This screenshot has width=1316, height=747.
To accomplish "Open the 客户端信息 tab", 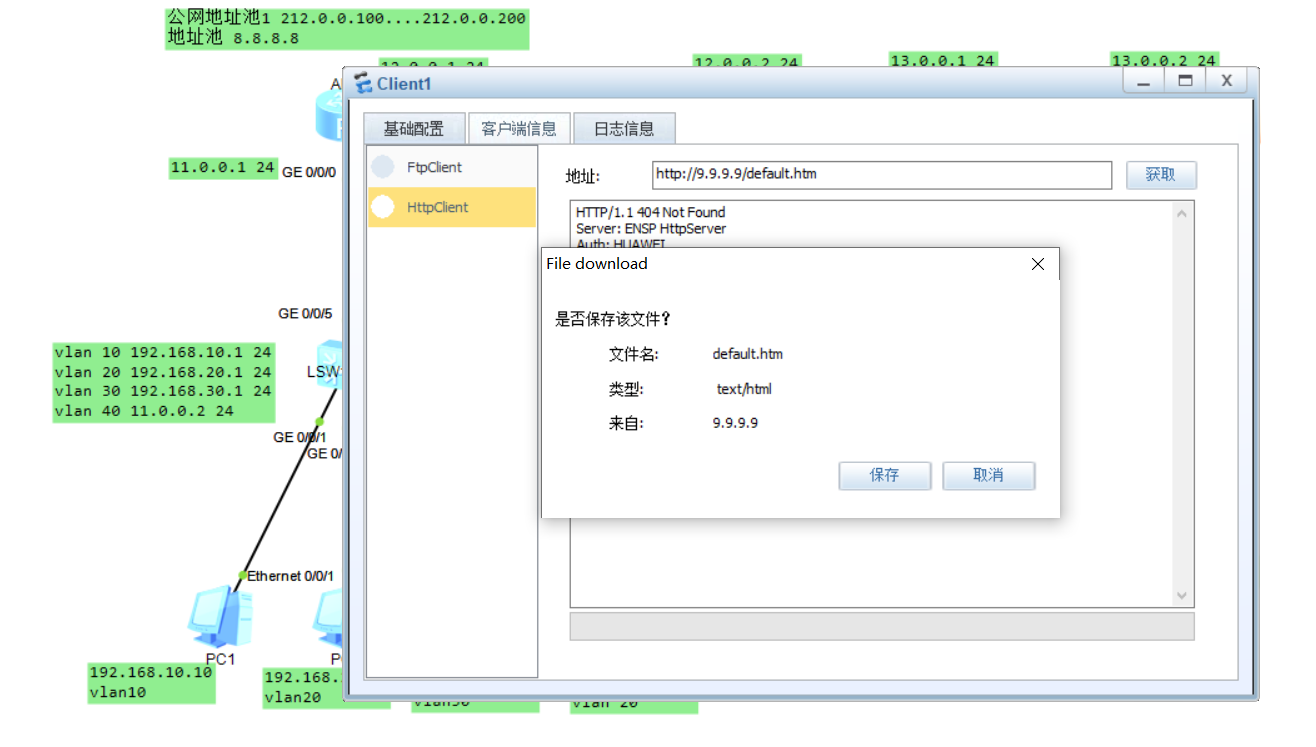I will (x=519, y=129).
